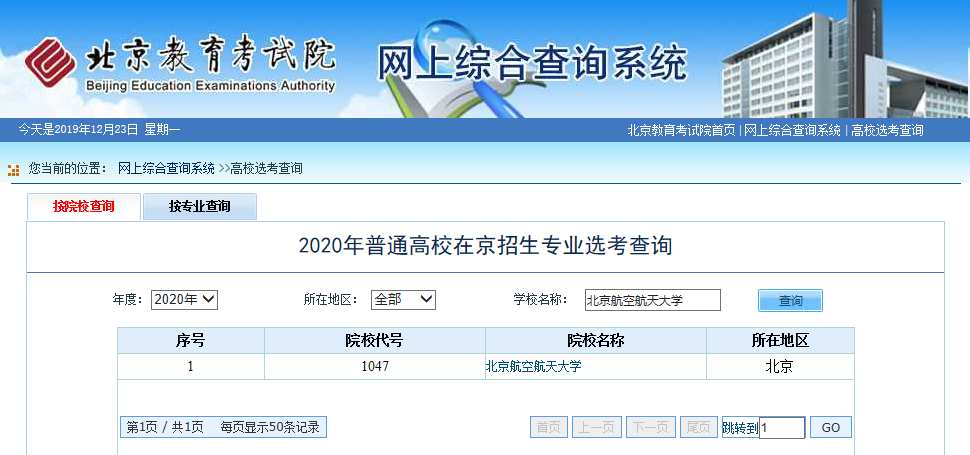Click the 上一页 pagination button
The width and height of the screenshot is (970, 455).
click(596, 427)
